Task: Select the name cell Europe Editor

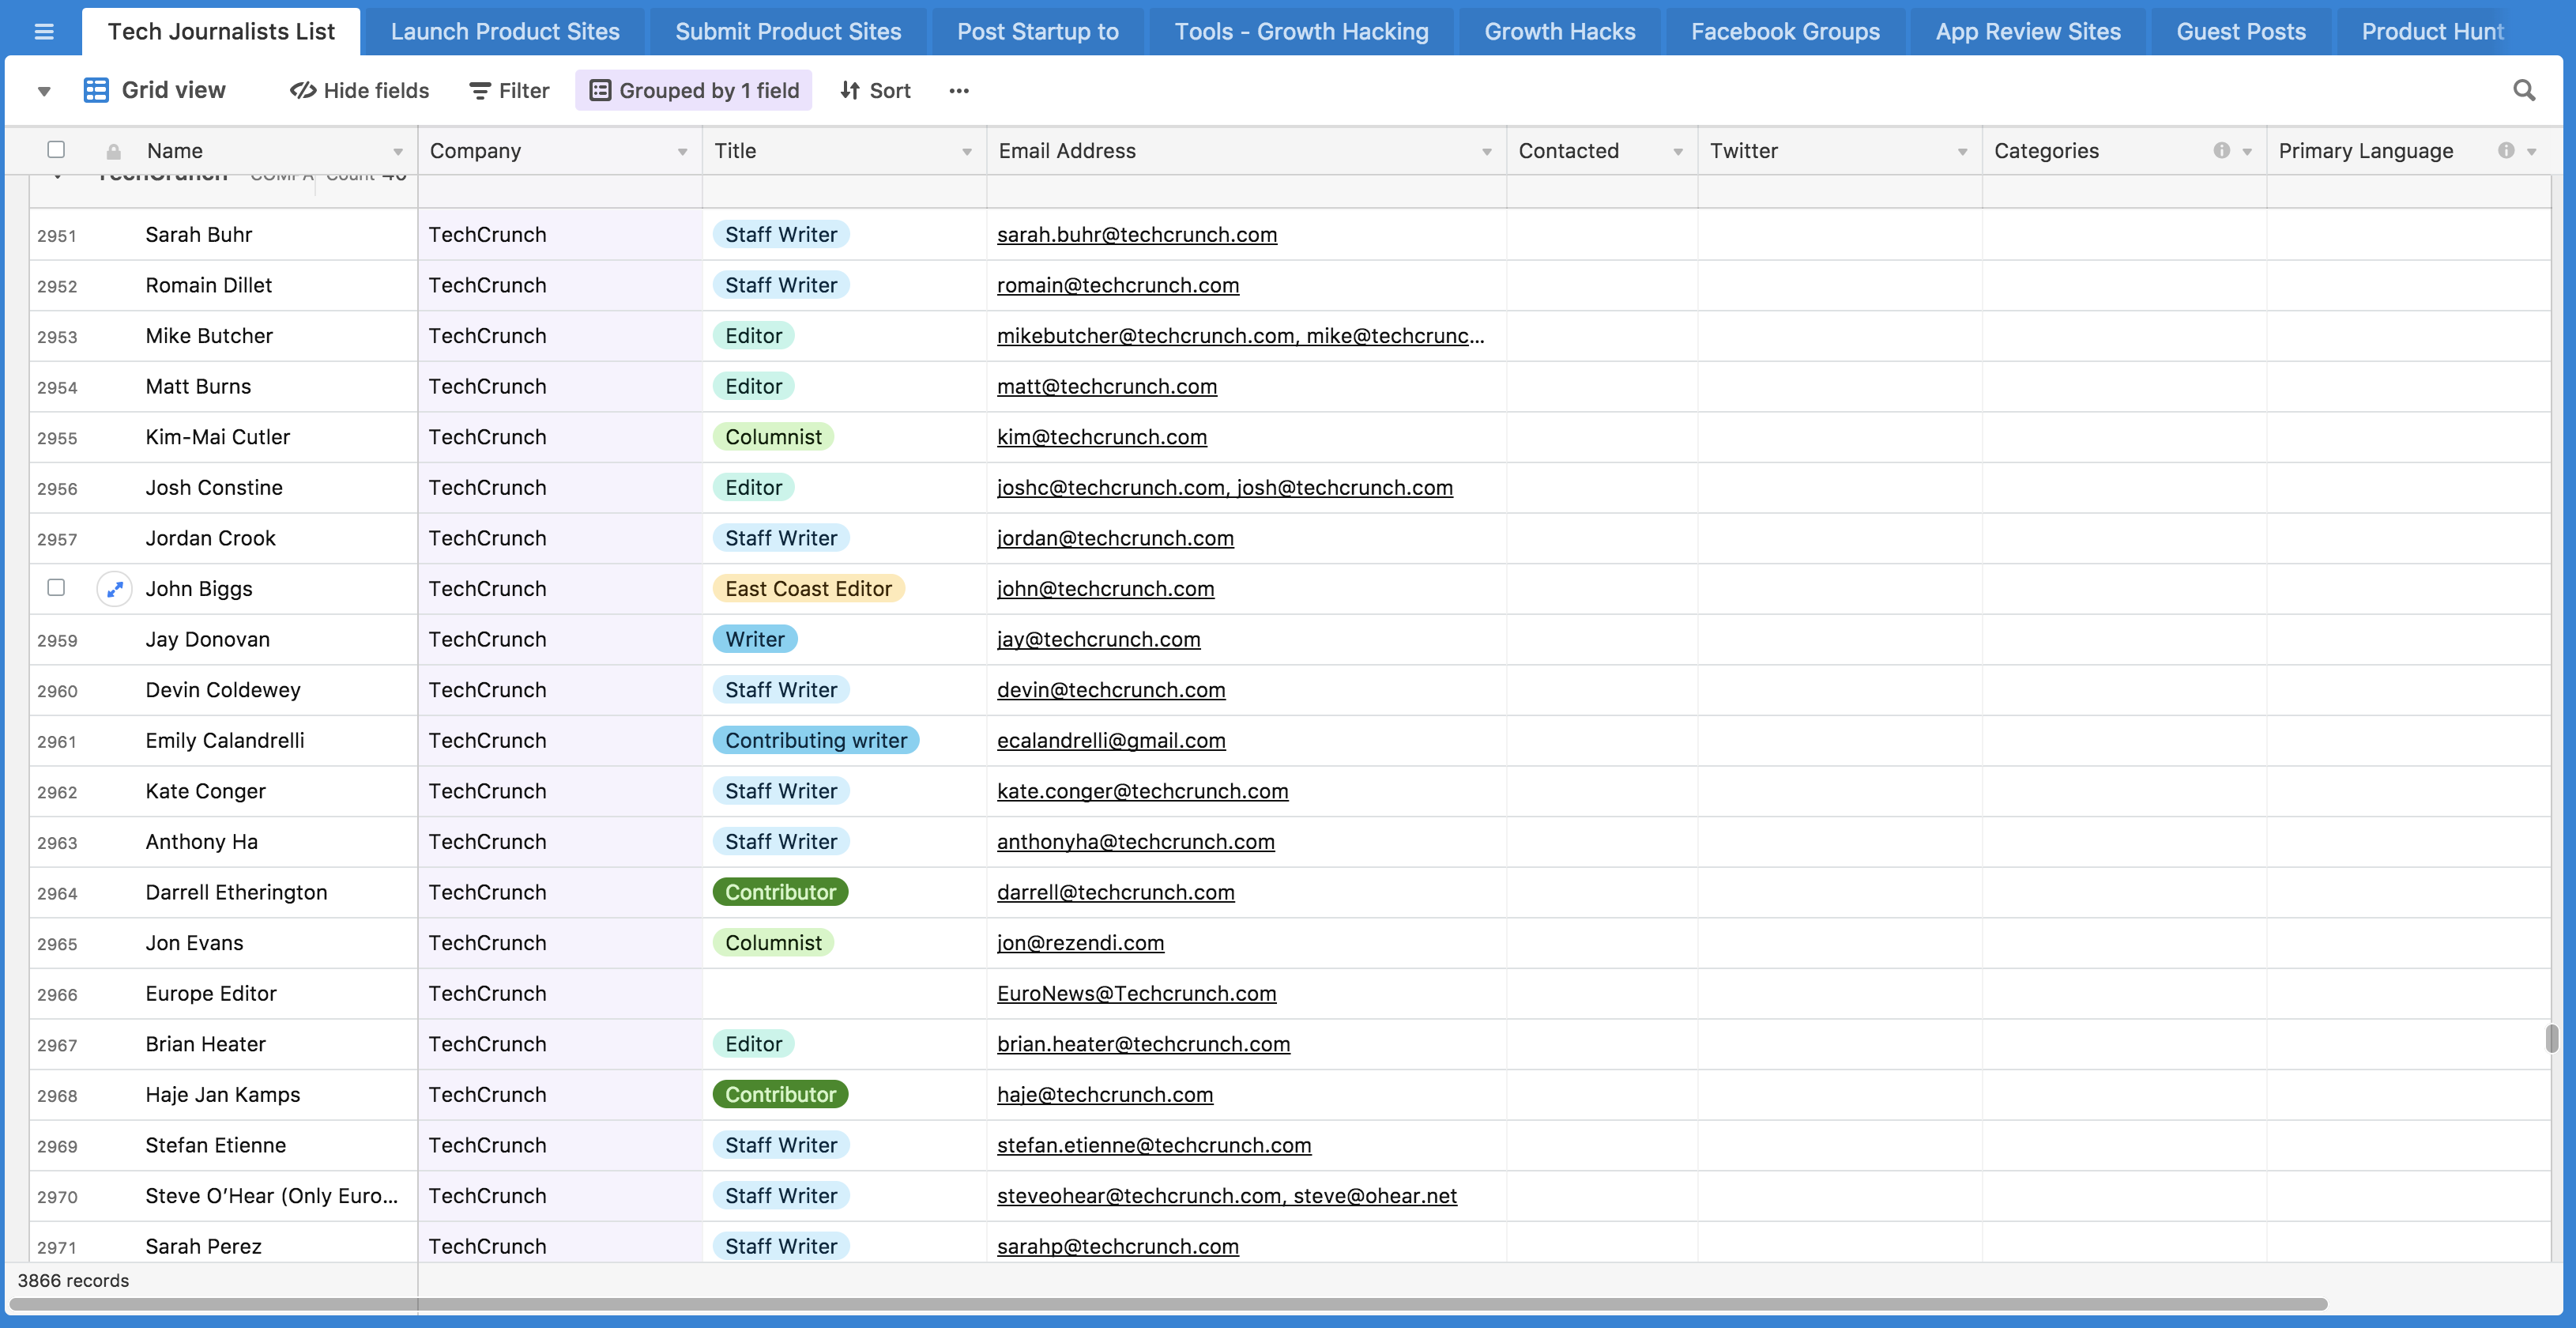Action: coord(211,994)
